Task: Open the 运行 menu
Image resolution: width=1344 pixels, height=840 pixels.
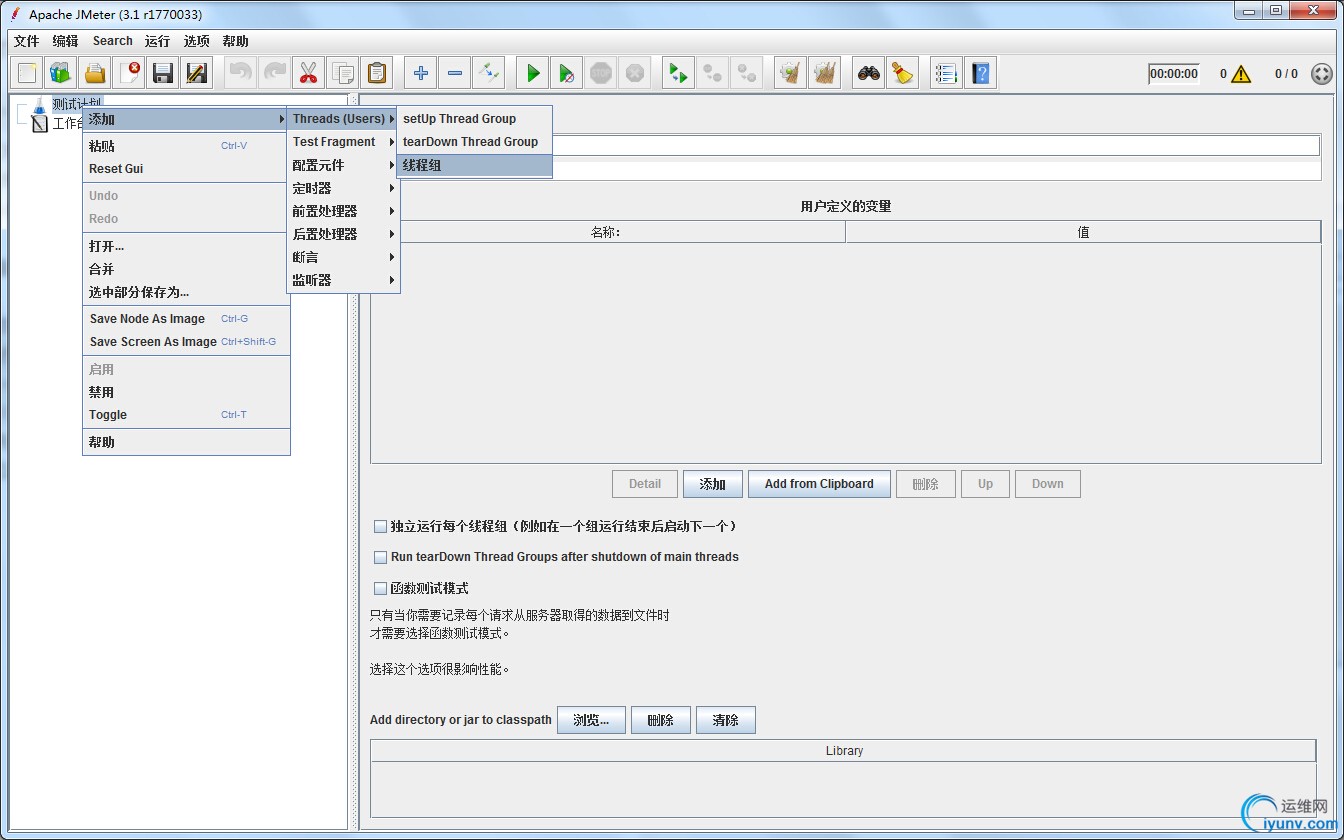Action: coord(157,41)
